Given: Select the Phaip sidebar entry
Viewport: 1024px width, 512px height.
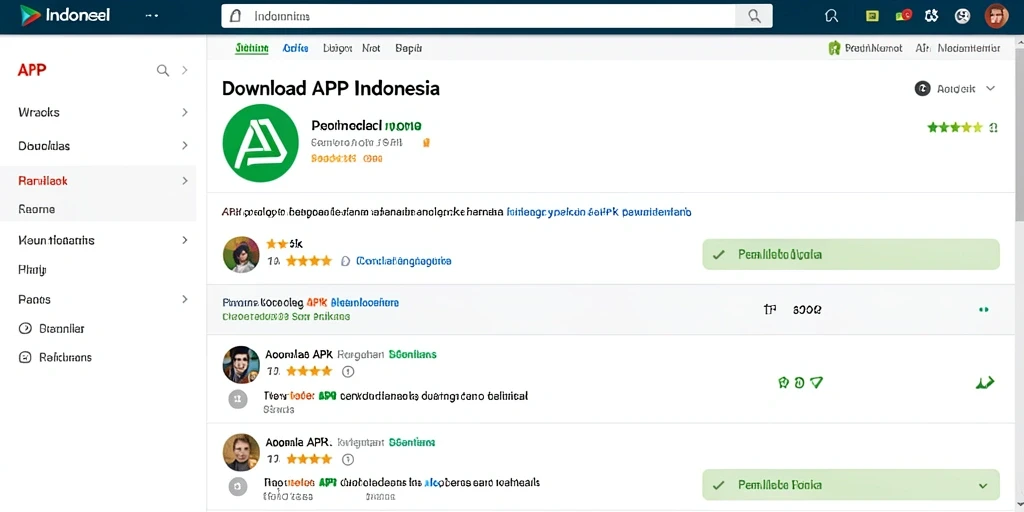Looking at the screenshot, I should point(32,270).
